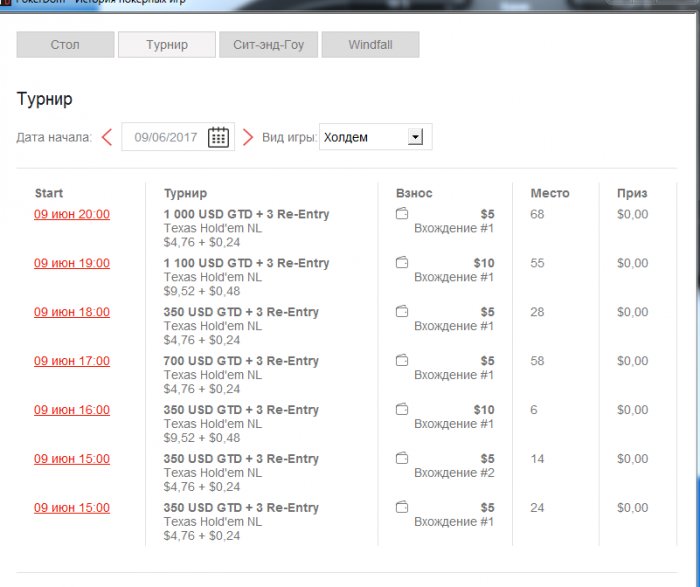Select '1 100 USD GTD + 3 Re-Entry' title
This screenshot has width=700, height=587.
(x=246, y=263)
